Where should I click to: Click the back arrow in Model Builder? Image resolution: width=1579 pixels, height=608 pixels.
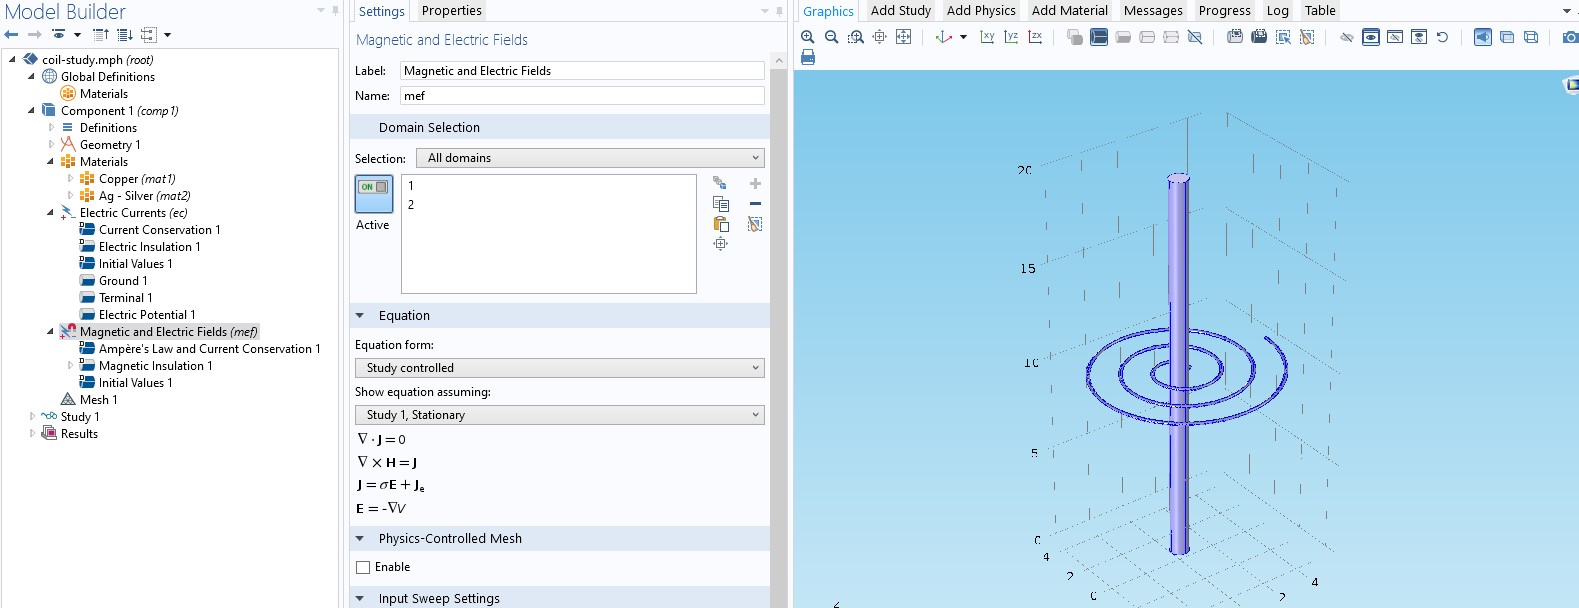12,35
